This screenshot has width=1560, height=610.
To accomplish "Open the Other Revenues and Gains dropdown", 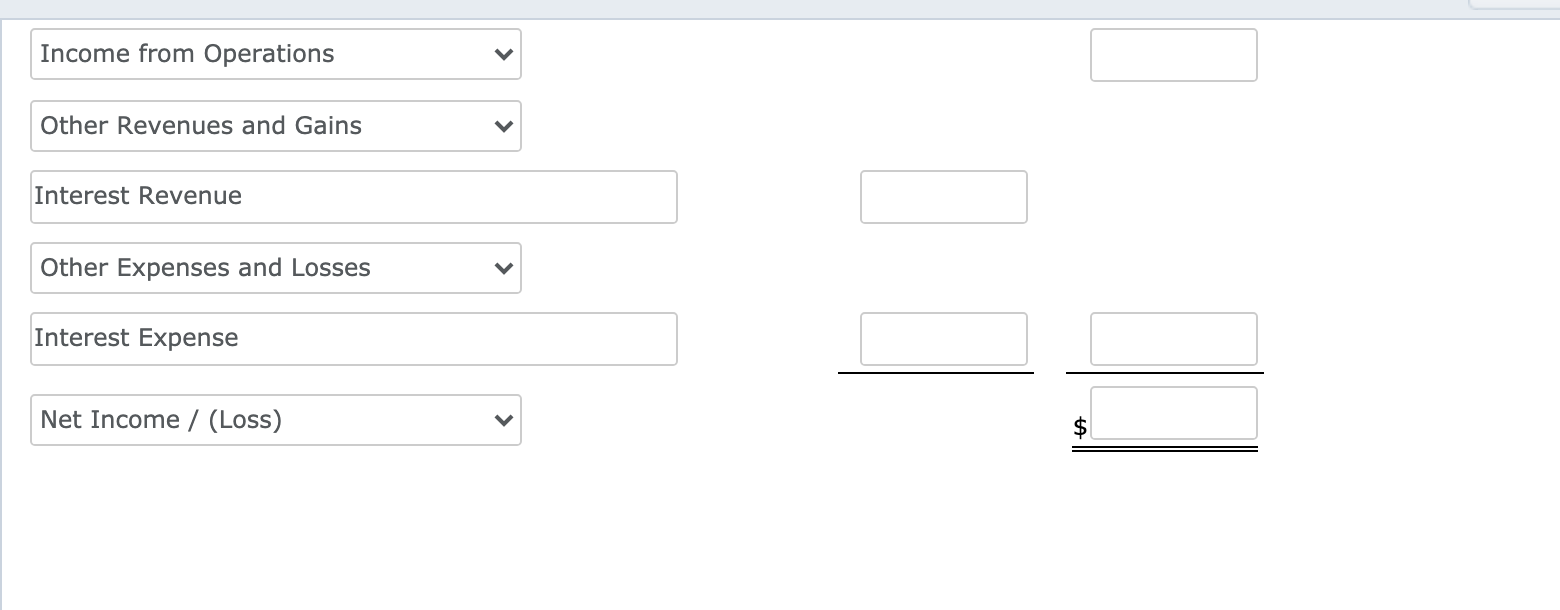I will click(275, 126).
